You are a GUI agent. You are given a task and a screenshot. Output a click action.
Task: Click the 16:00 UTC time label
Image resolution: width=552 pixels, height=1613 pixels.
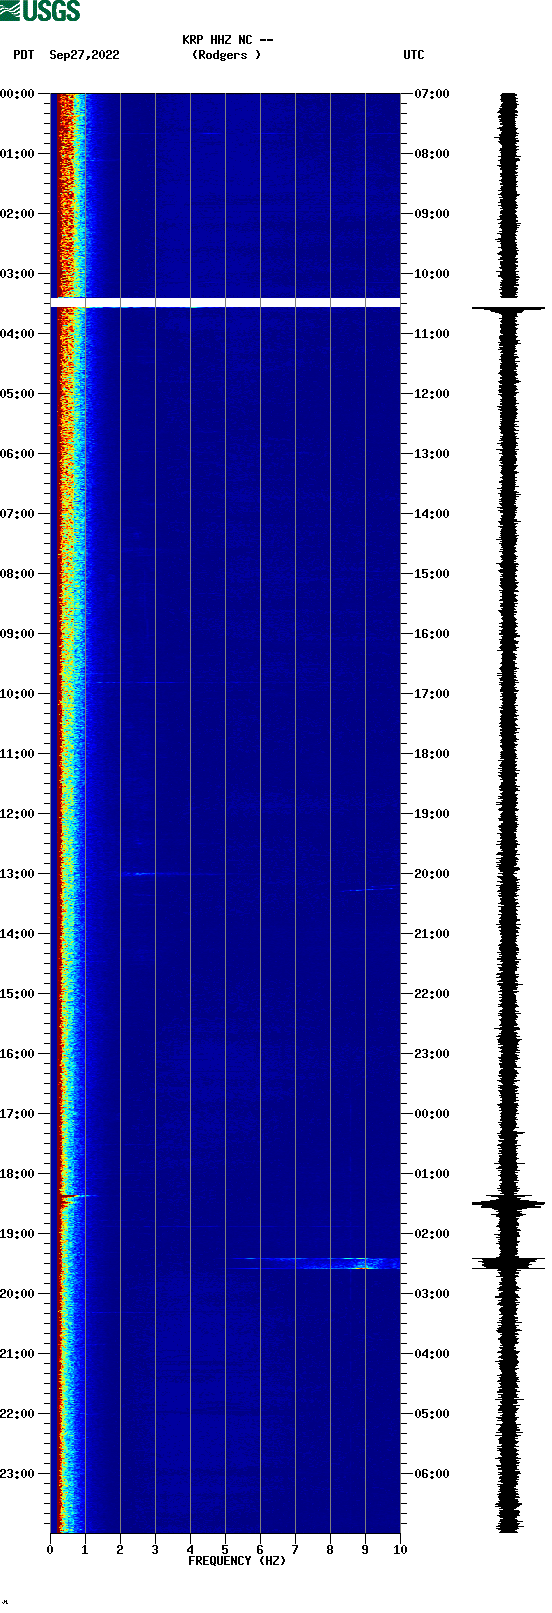click(x=432, y=634)
